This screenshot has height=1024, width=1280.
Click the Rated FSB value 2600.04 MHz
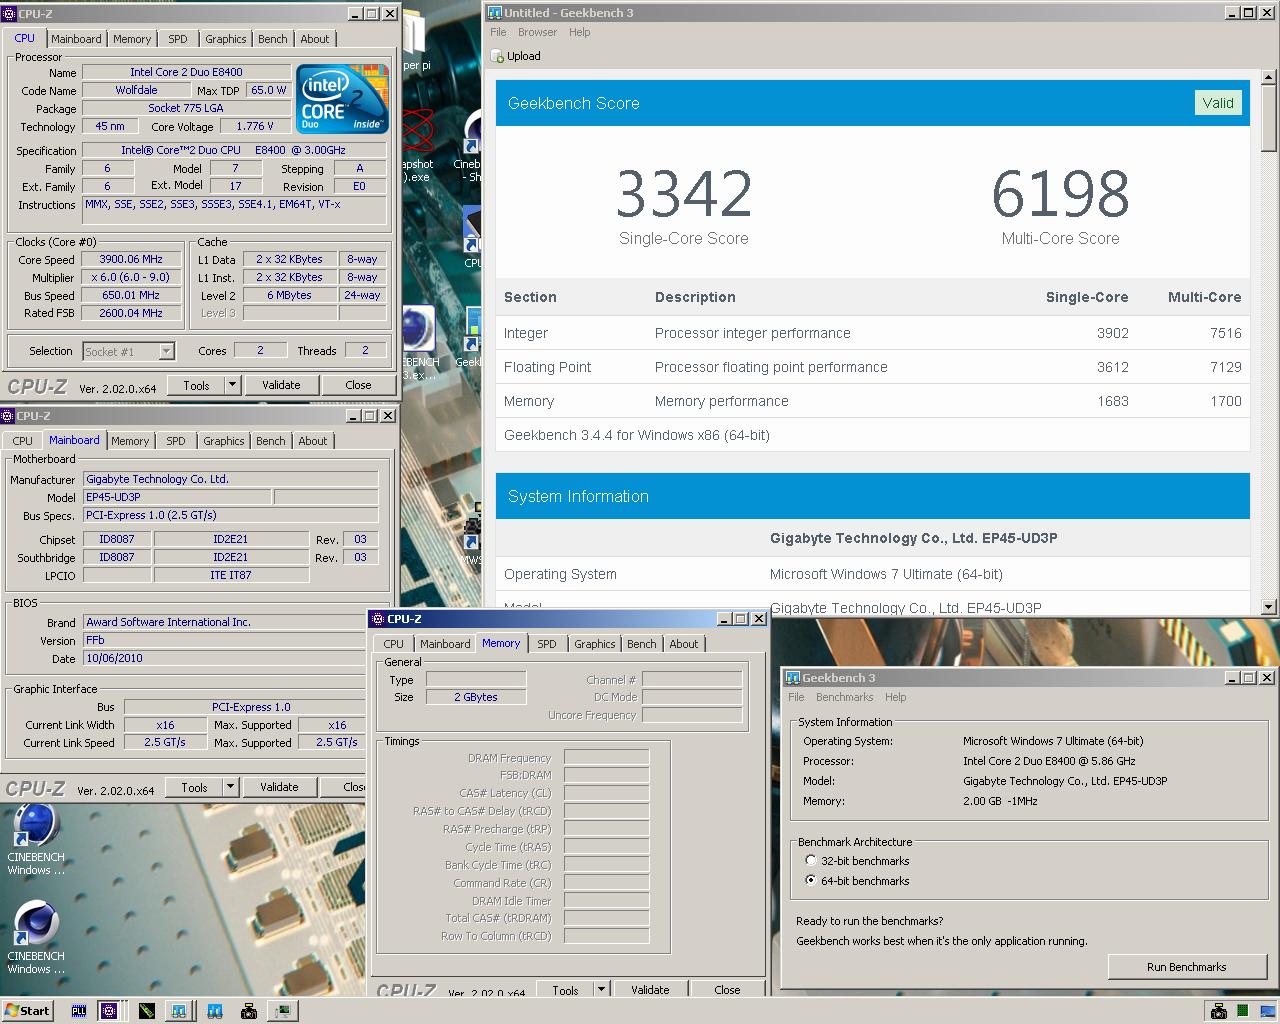132,313
